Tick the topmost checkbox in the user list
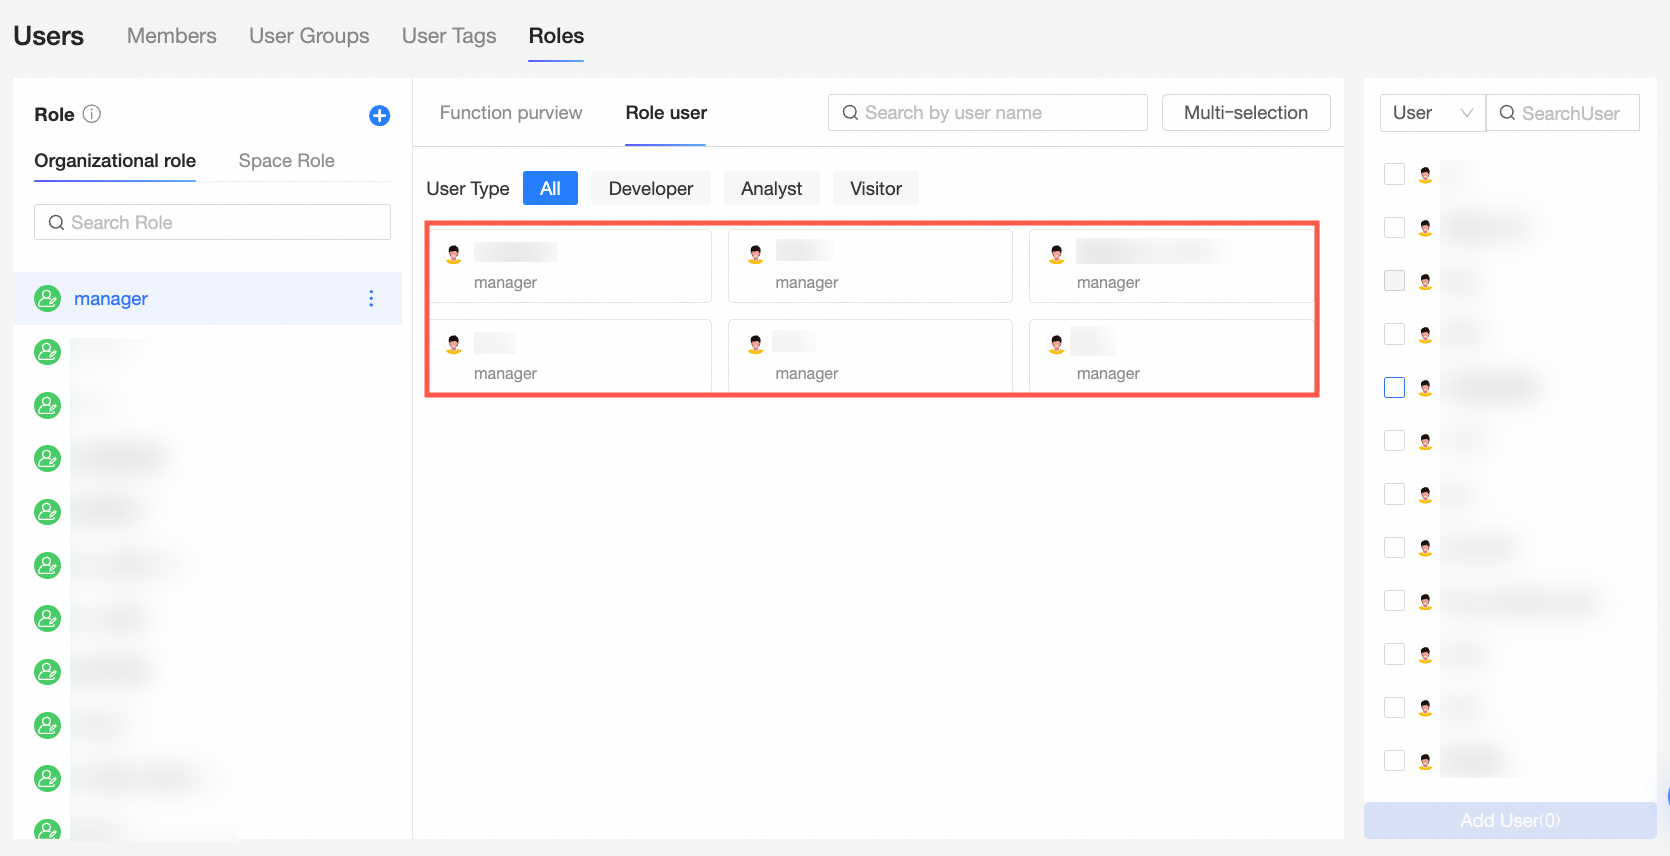Image resolution: width=1670 pixels, height=856 pixels. (1394, 174)
